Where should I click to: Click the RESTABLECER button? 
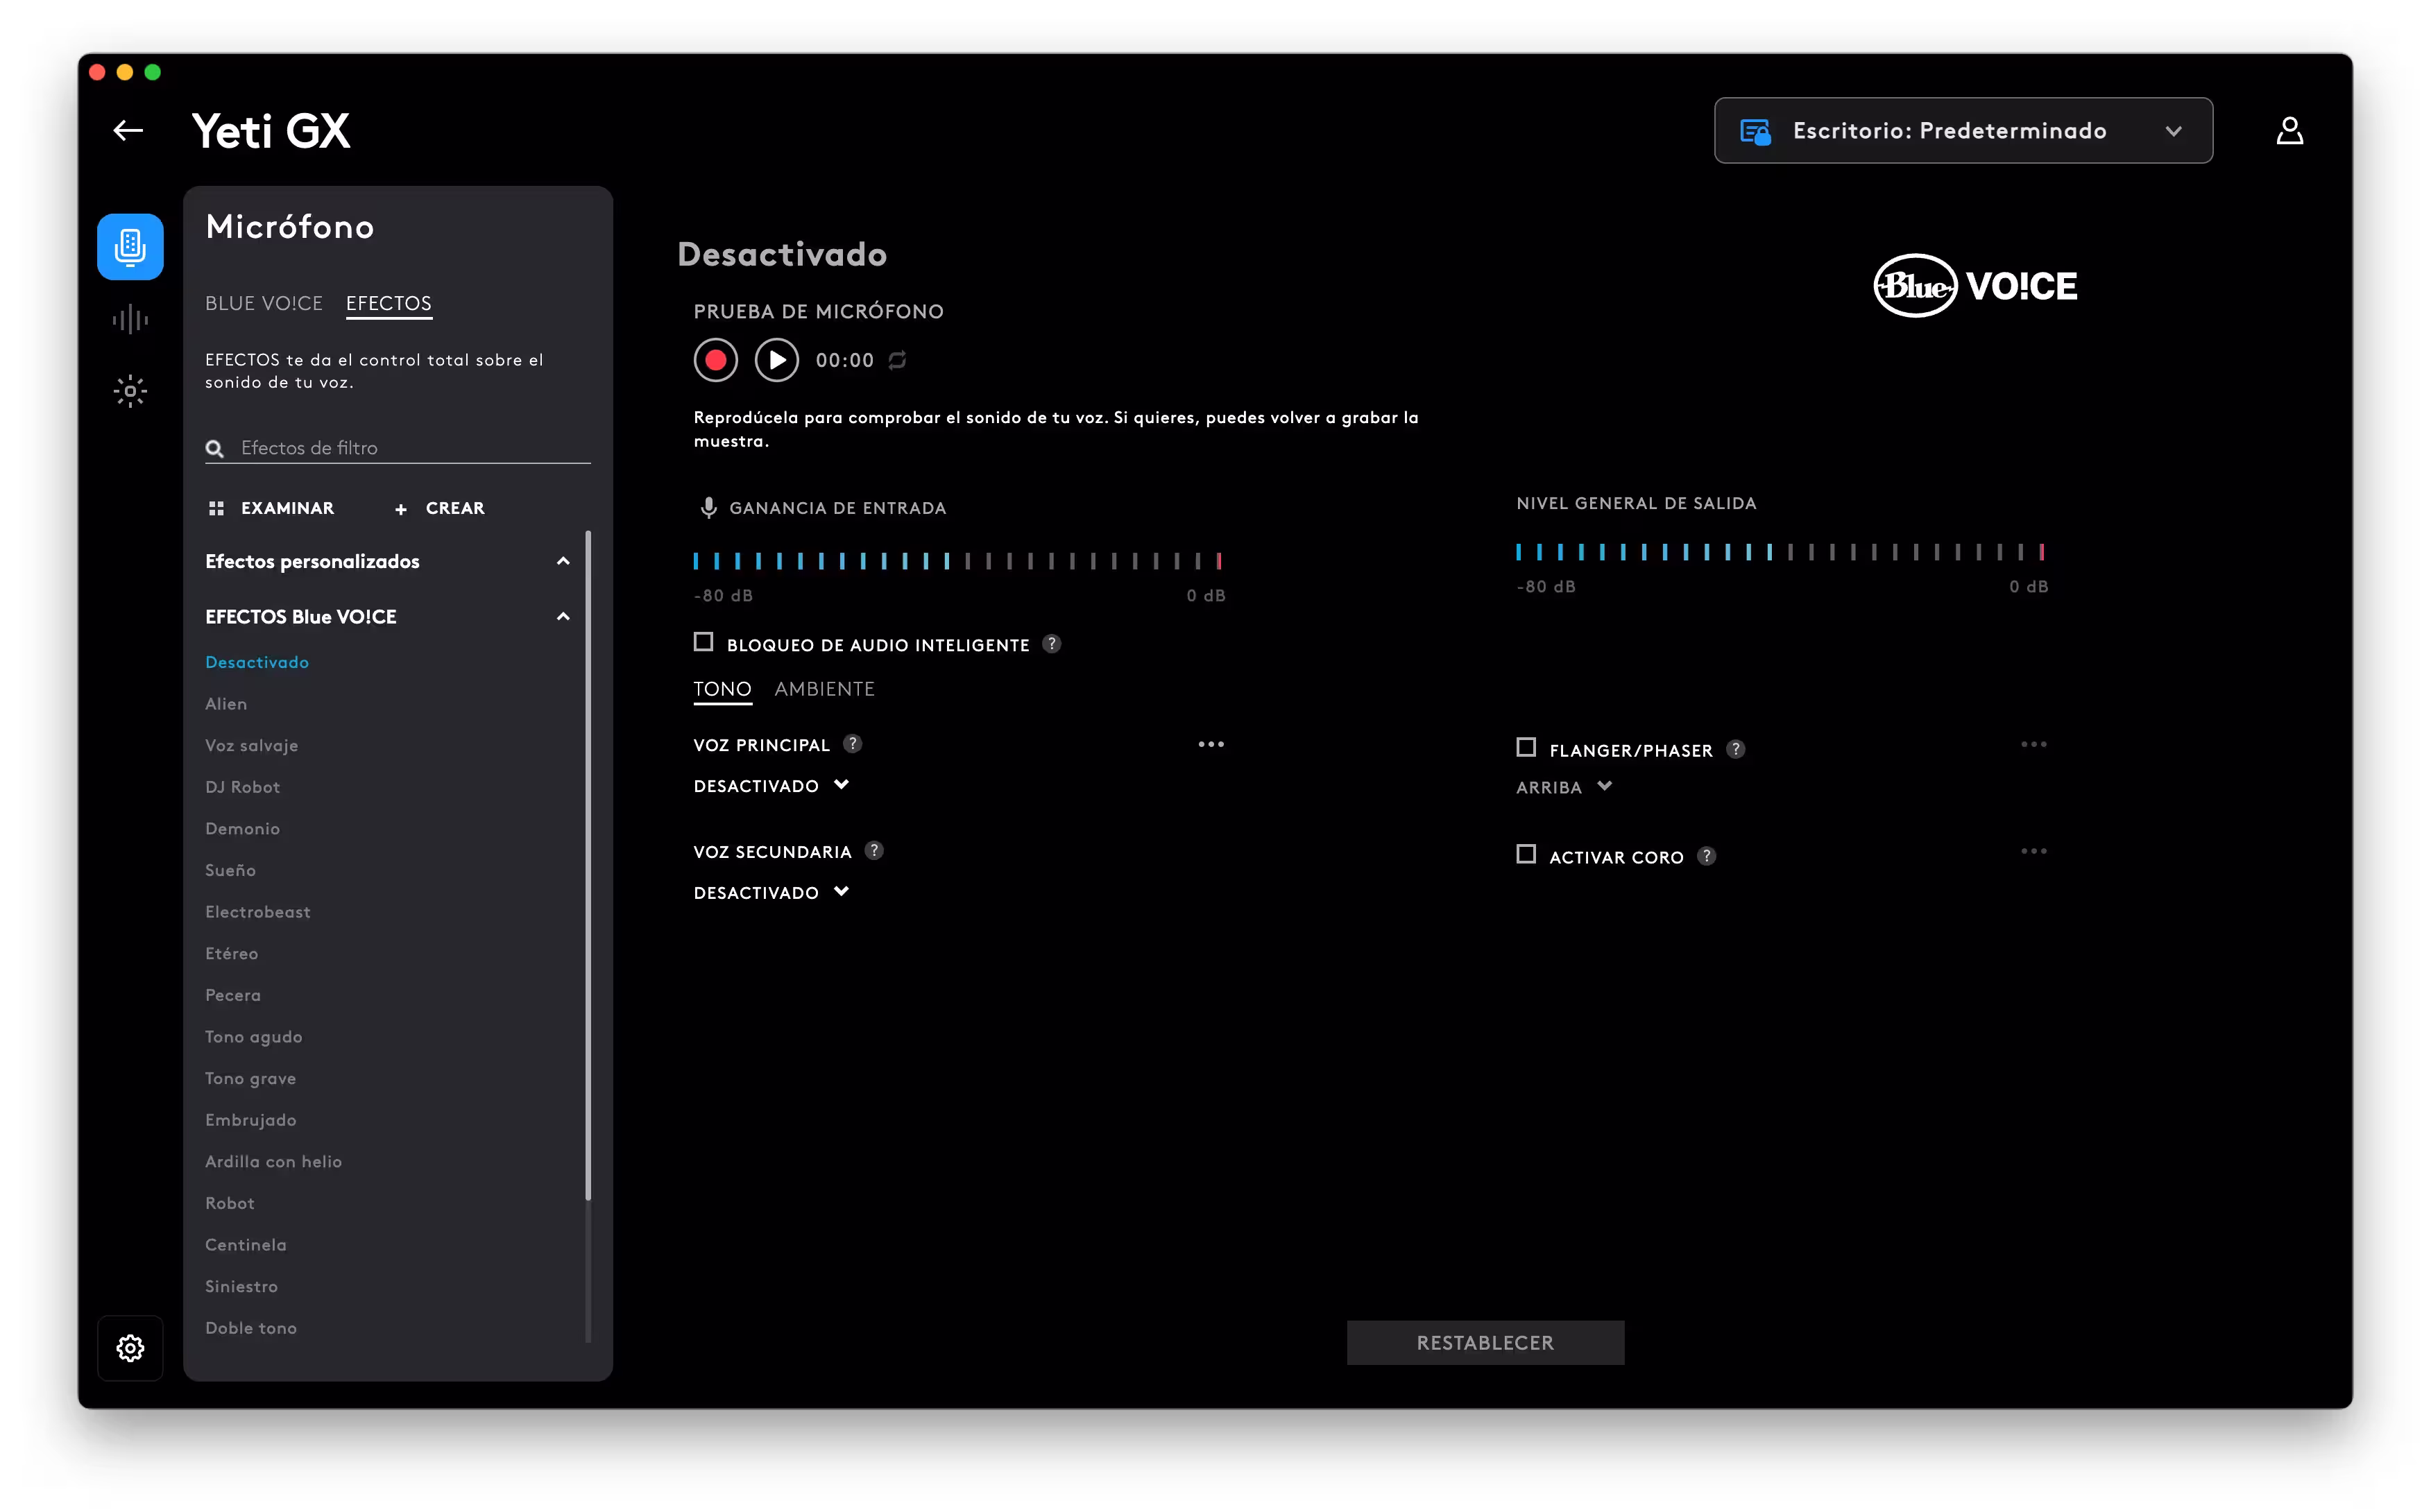tap(1485, 1342)
